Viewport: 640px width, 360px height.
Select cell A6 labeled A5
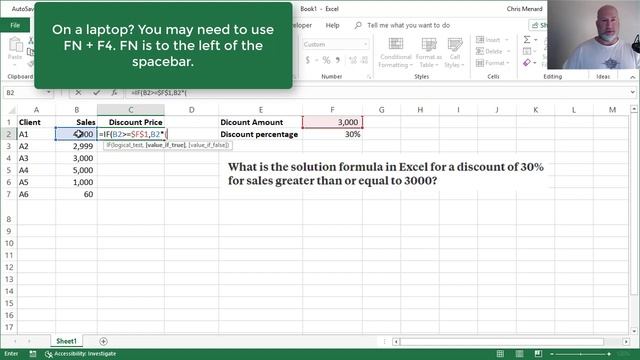36,182
